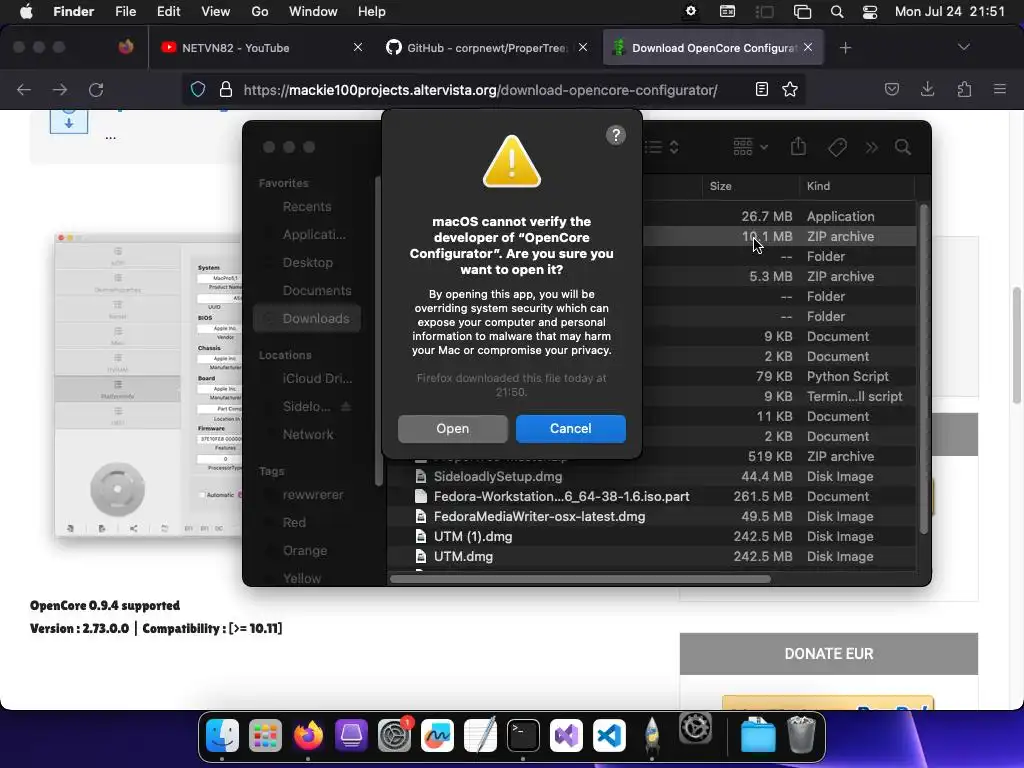Screen dimensions: 1024x768
Task: Click Open in the security warning dialog
Action: [x=453, y=428]
